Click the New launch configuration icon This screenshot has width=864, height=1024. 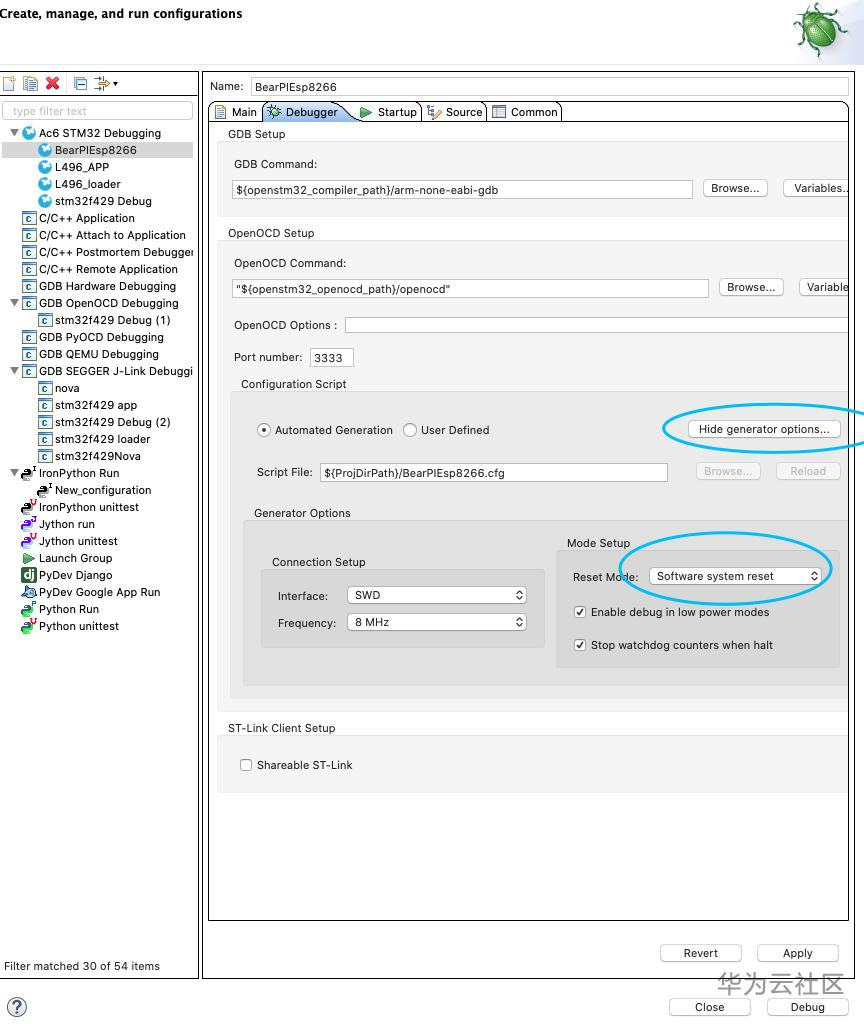coord(9,84)
